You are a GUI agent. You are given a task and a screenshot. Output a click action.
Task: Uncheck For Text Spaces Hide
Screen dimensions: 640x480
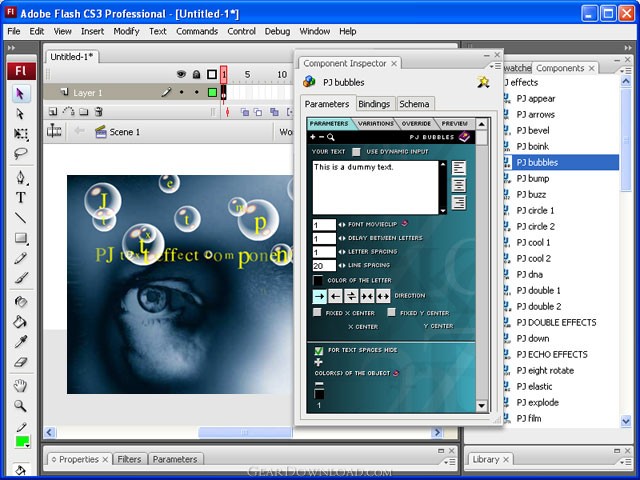[x=319, y=350]
